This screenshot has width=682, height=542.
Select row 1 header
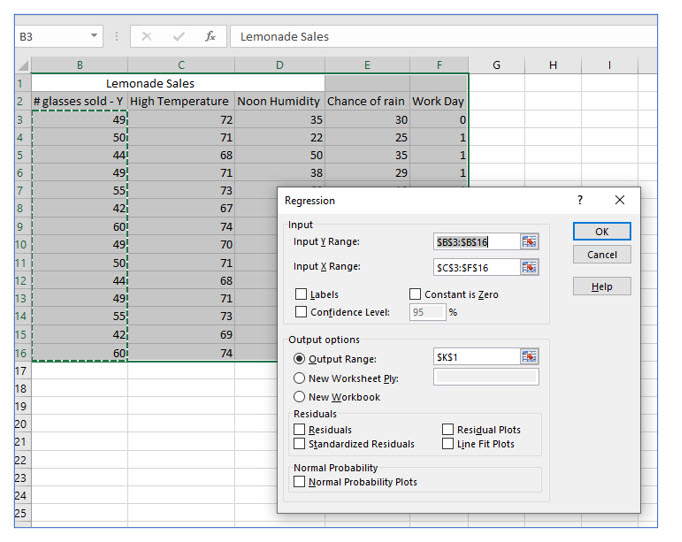(23, 83)
